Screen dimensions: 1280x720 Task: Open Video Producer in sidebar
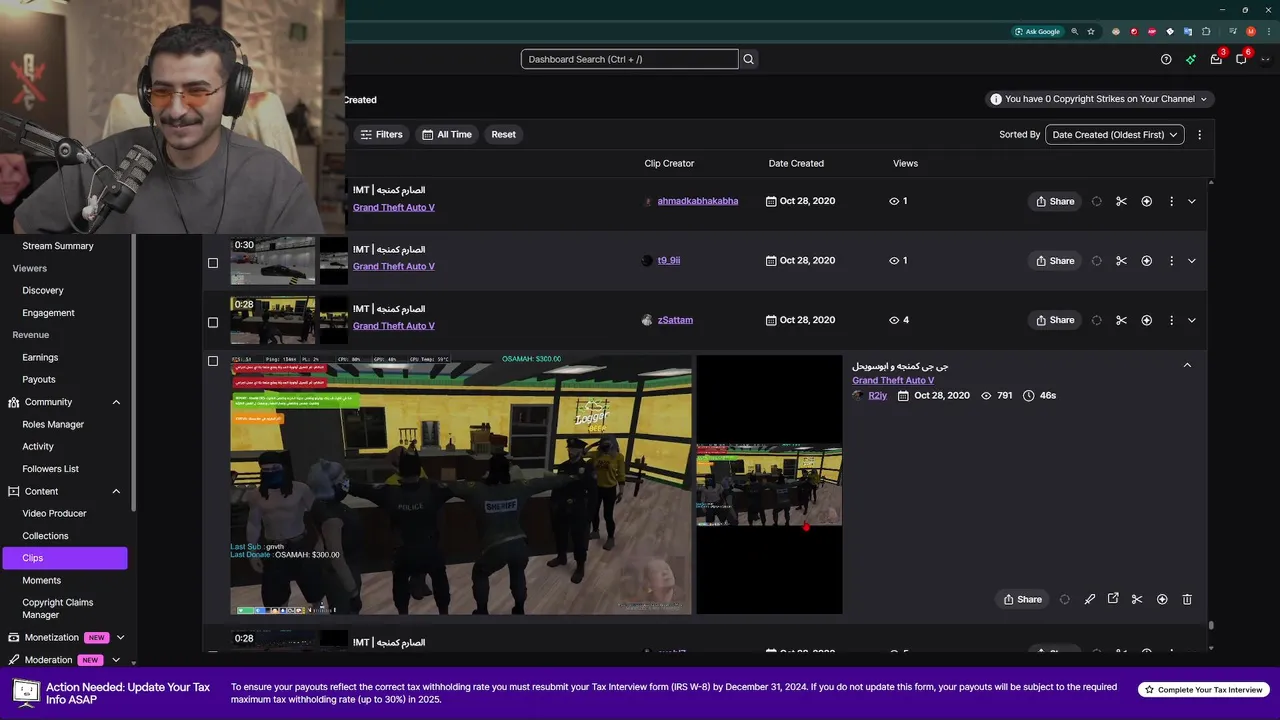coord(54,513)
